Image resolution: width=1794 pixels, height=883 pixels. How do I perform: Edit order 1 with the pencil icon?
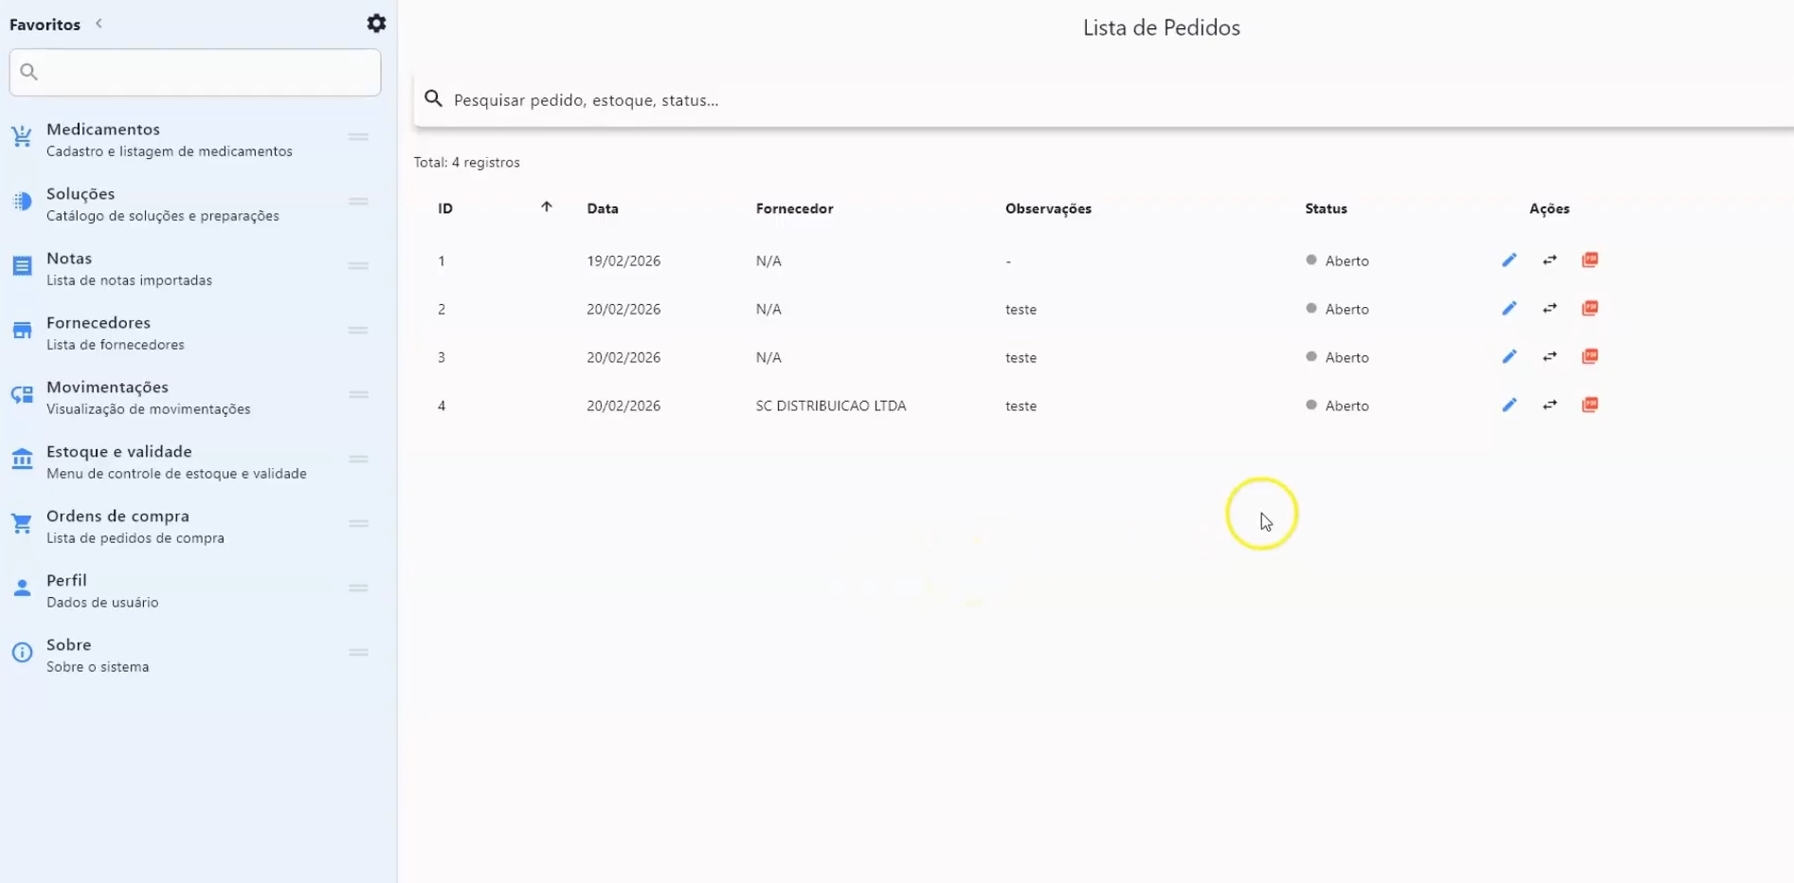click(x=1509, y=260)
